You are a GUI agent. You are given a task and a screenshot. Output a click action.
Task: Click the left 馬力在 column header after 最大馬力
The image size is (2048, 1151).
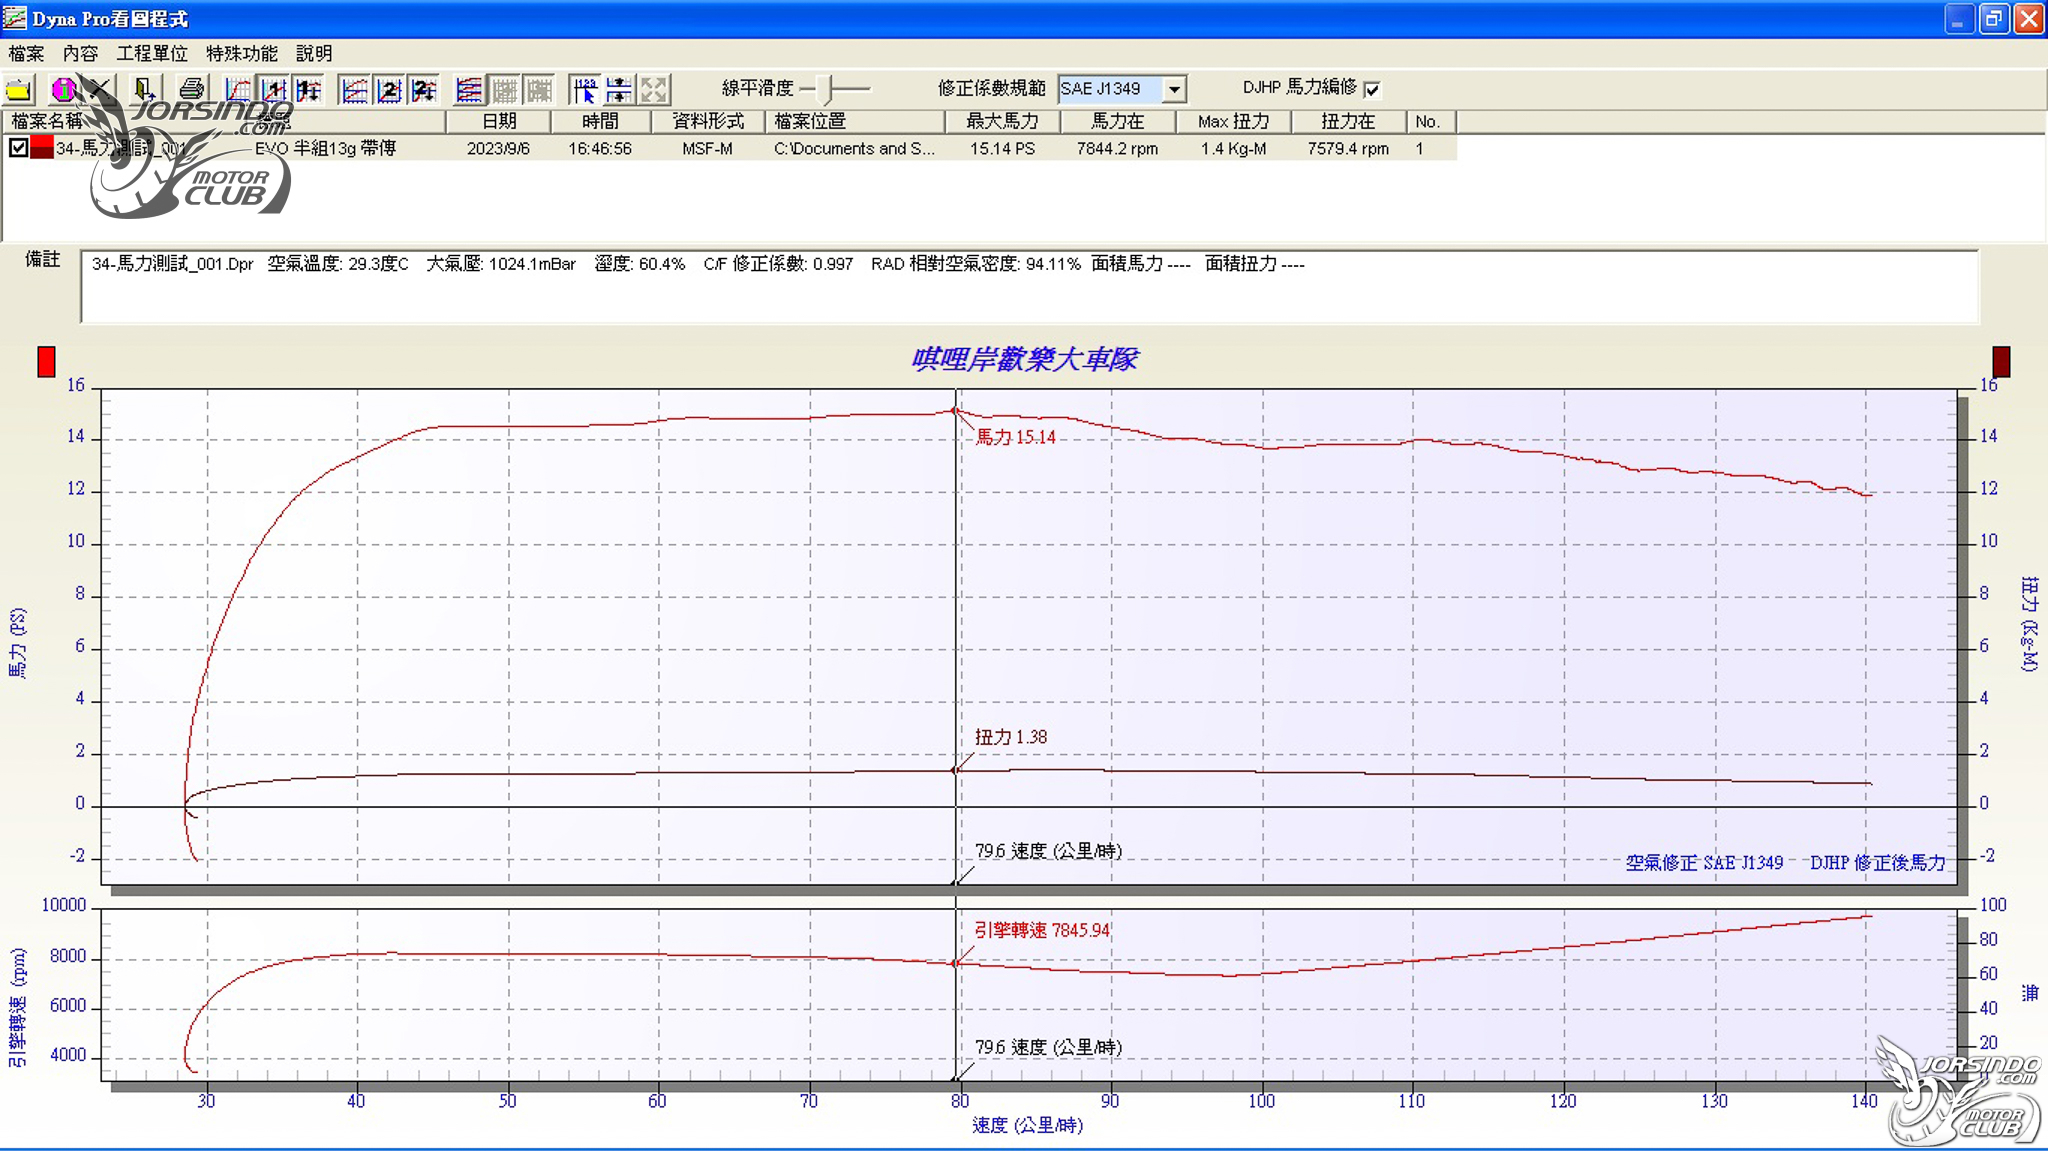(x=1118, y=122)
